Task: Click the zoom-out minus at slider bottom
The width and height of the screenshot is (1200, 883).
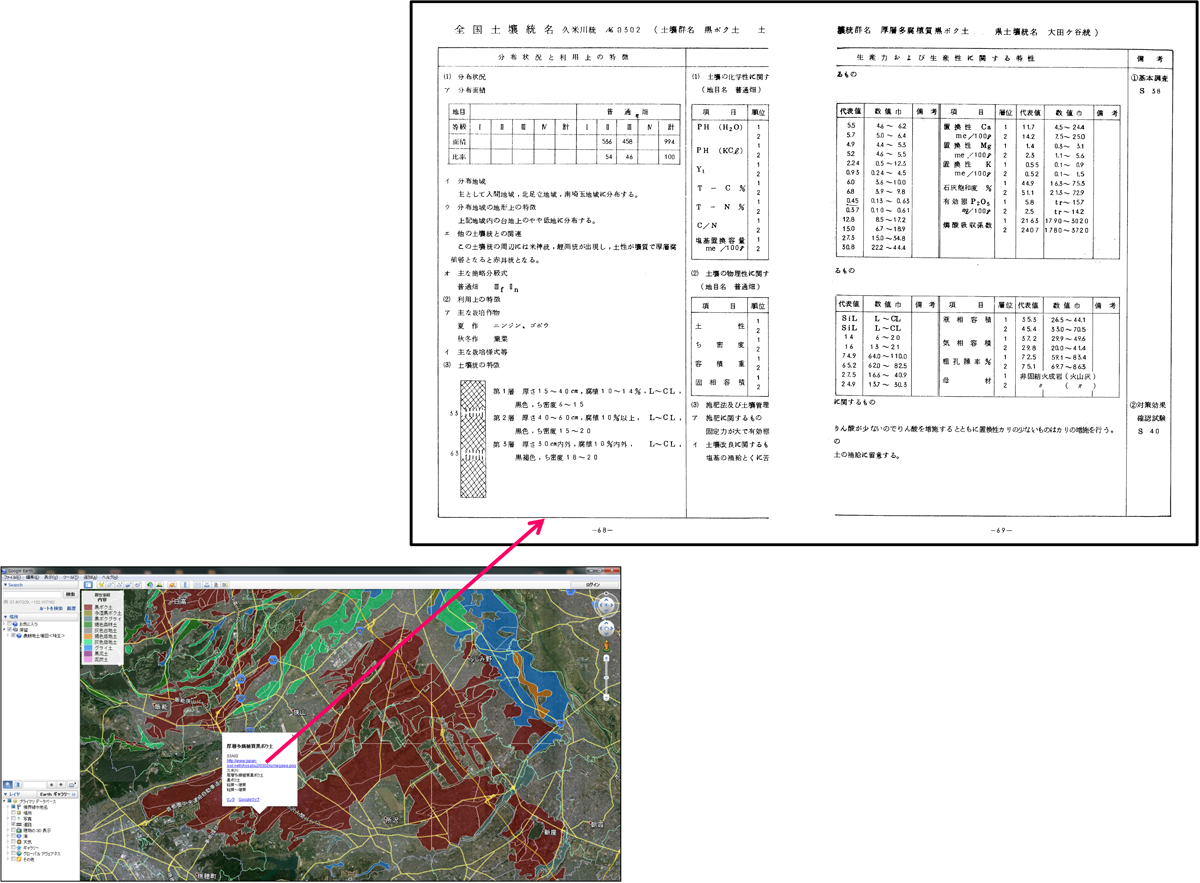Action: point(606,697)
